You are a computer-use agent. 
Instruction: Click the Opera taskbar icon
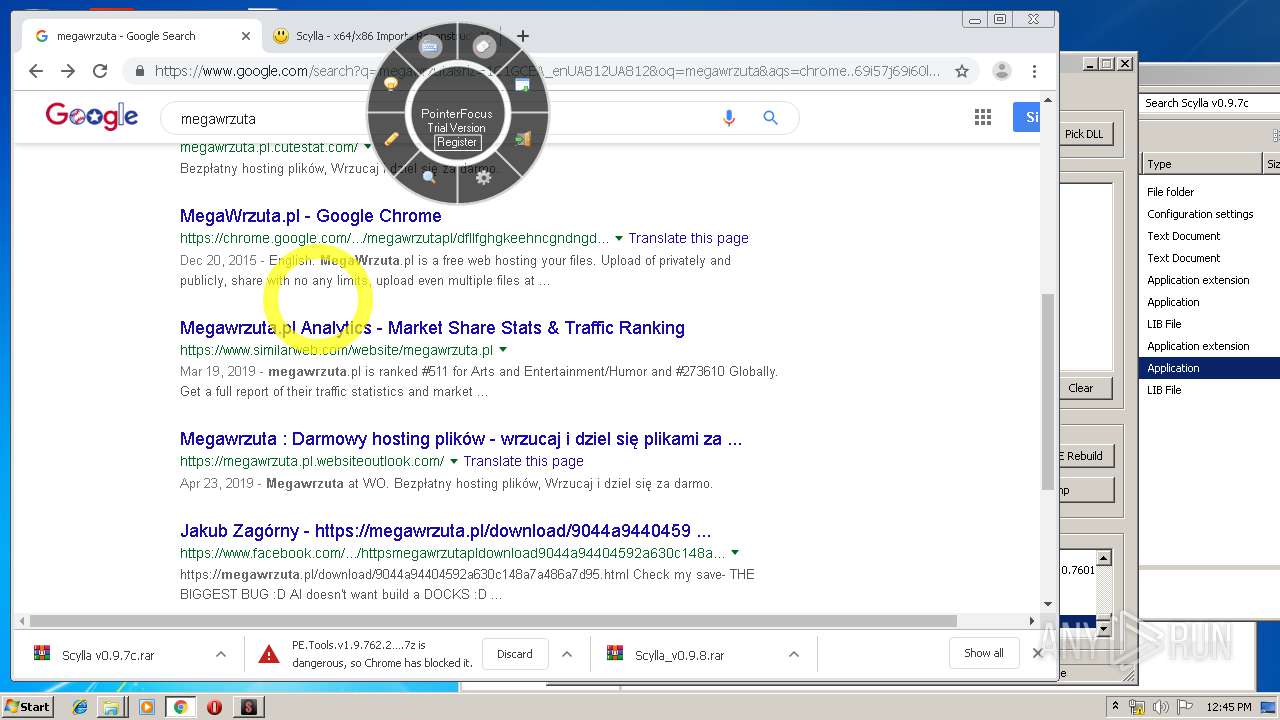pos(214,707)
